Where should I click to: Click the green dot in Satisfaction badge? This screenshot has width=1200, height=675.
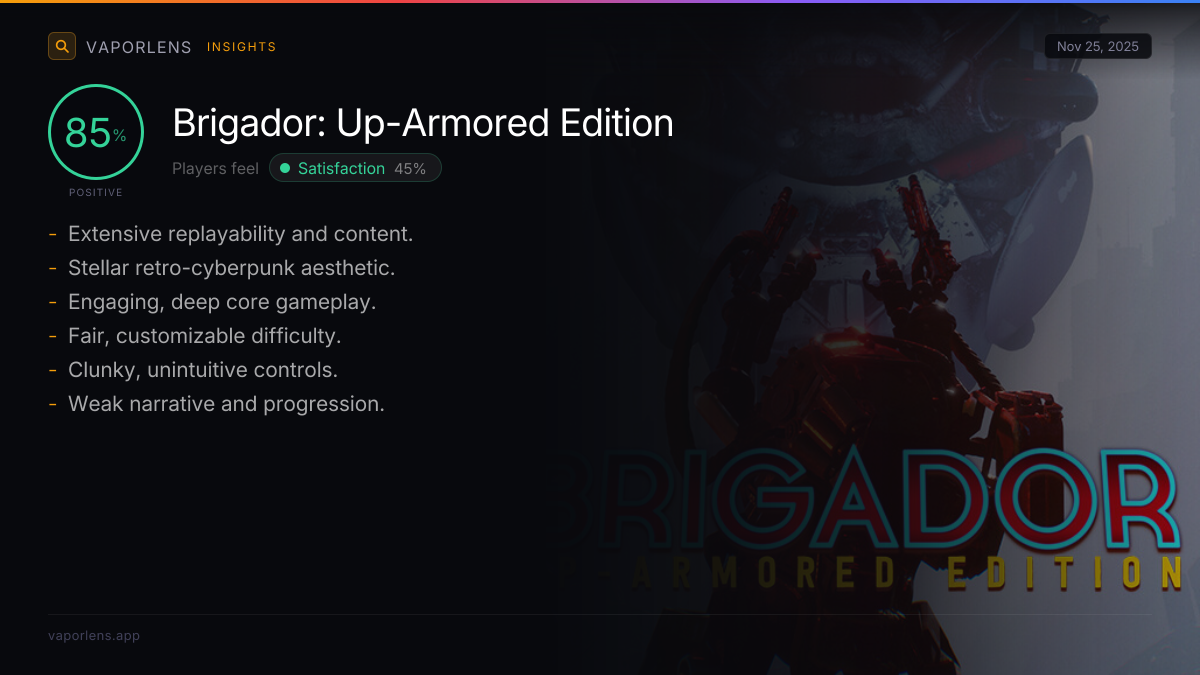tap(285, 169)
